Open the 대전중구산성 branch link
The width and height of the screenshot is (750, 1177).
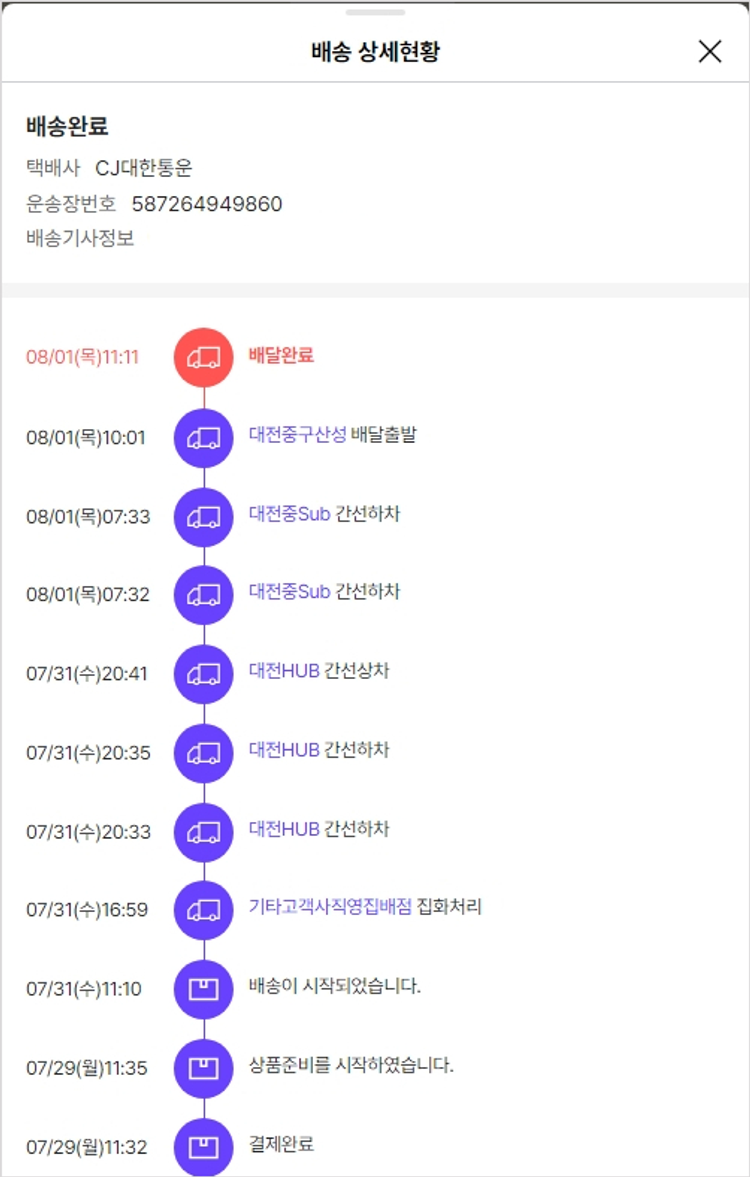coord(297,435)
